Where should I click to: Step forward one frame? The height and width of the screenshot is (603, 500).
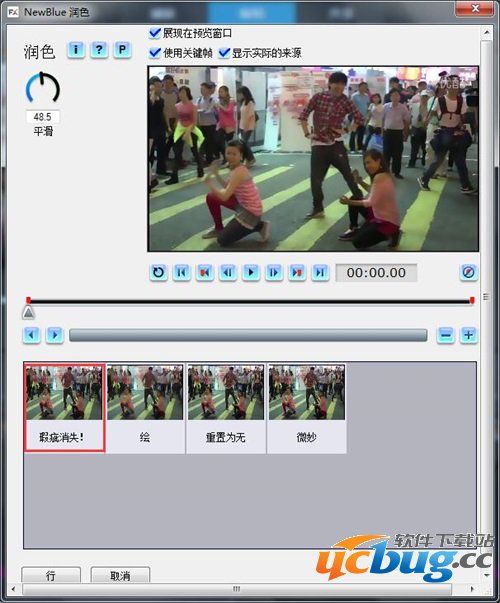click(274, 273)
